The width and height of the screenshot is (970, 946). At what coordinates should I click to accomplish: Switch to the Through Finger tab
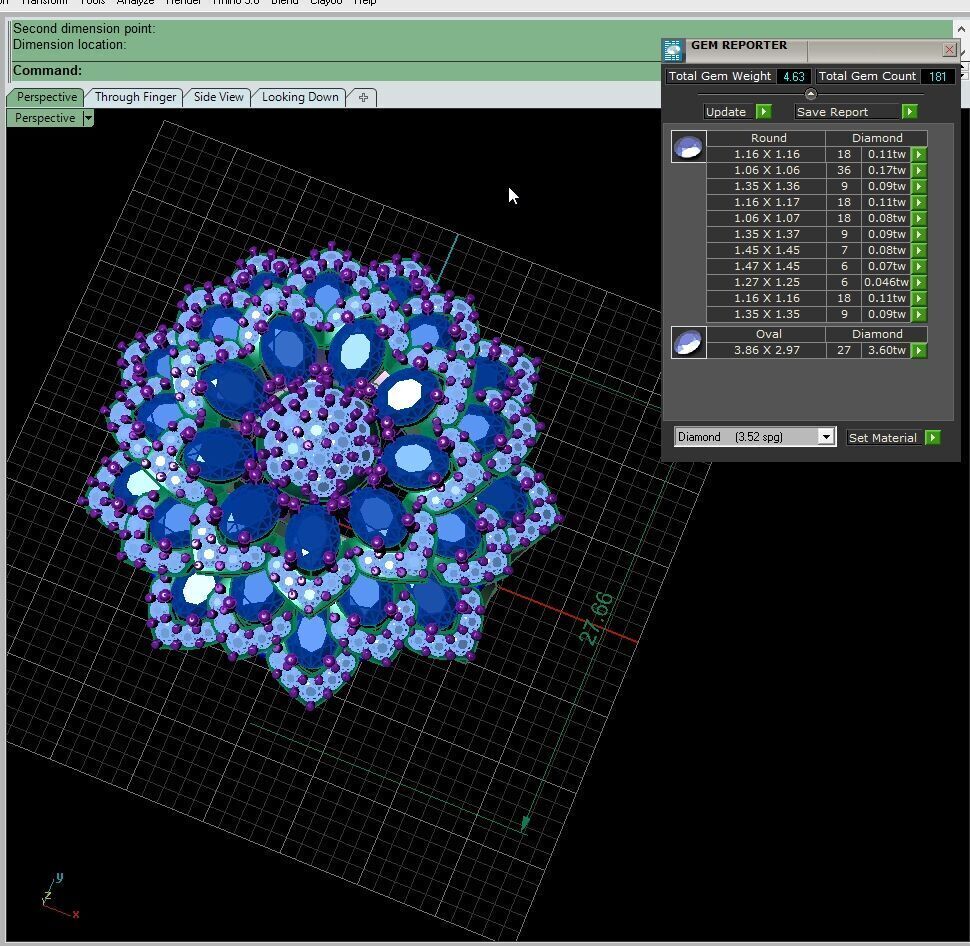(135, 97)
